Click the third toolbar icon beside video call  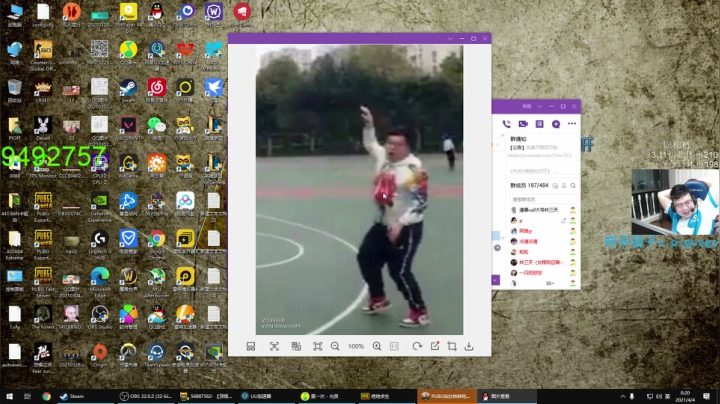(540, 124)
